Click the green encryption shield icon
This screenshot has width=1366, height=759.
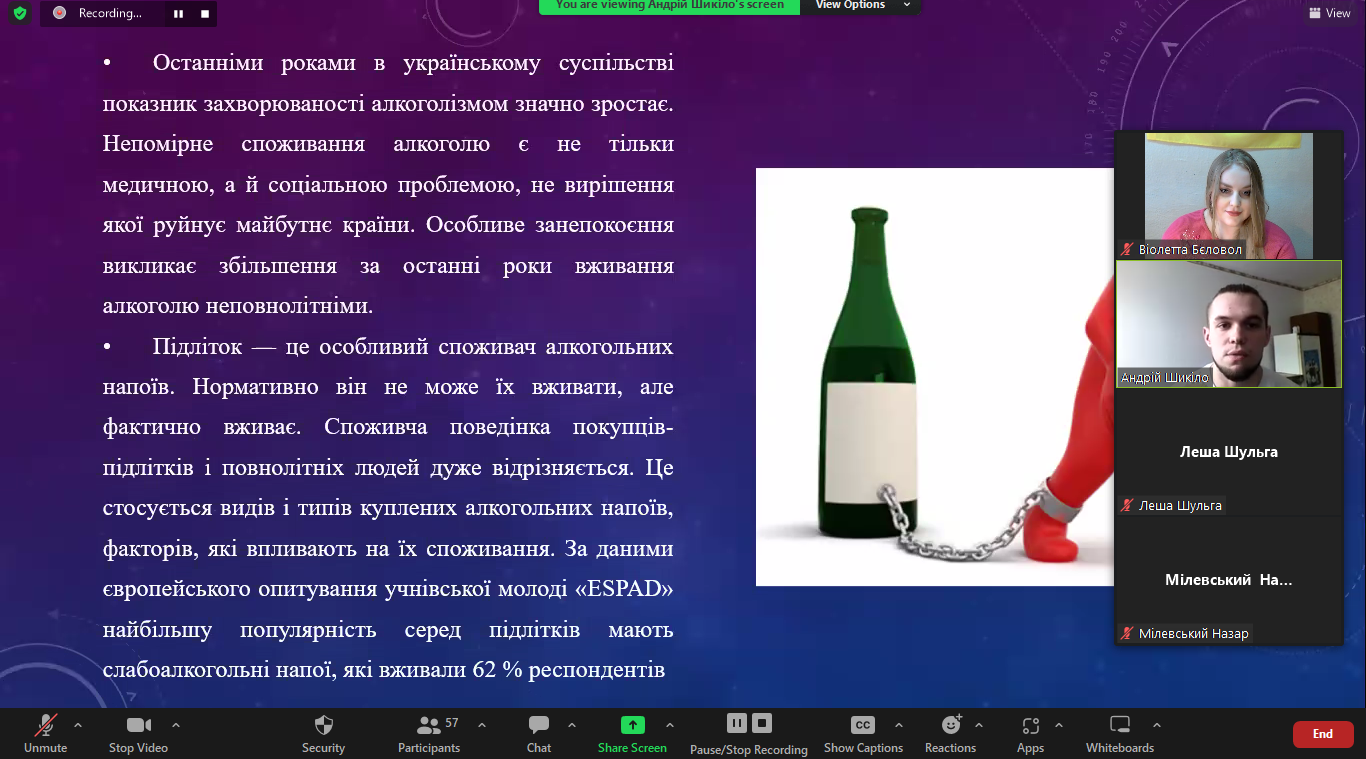pyautogui.click(x=20, y=13)
